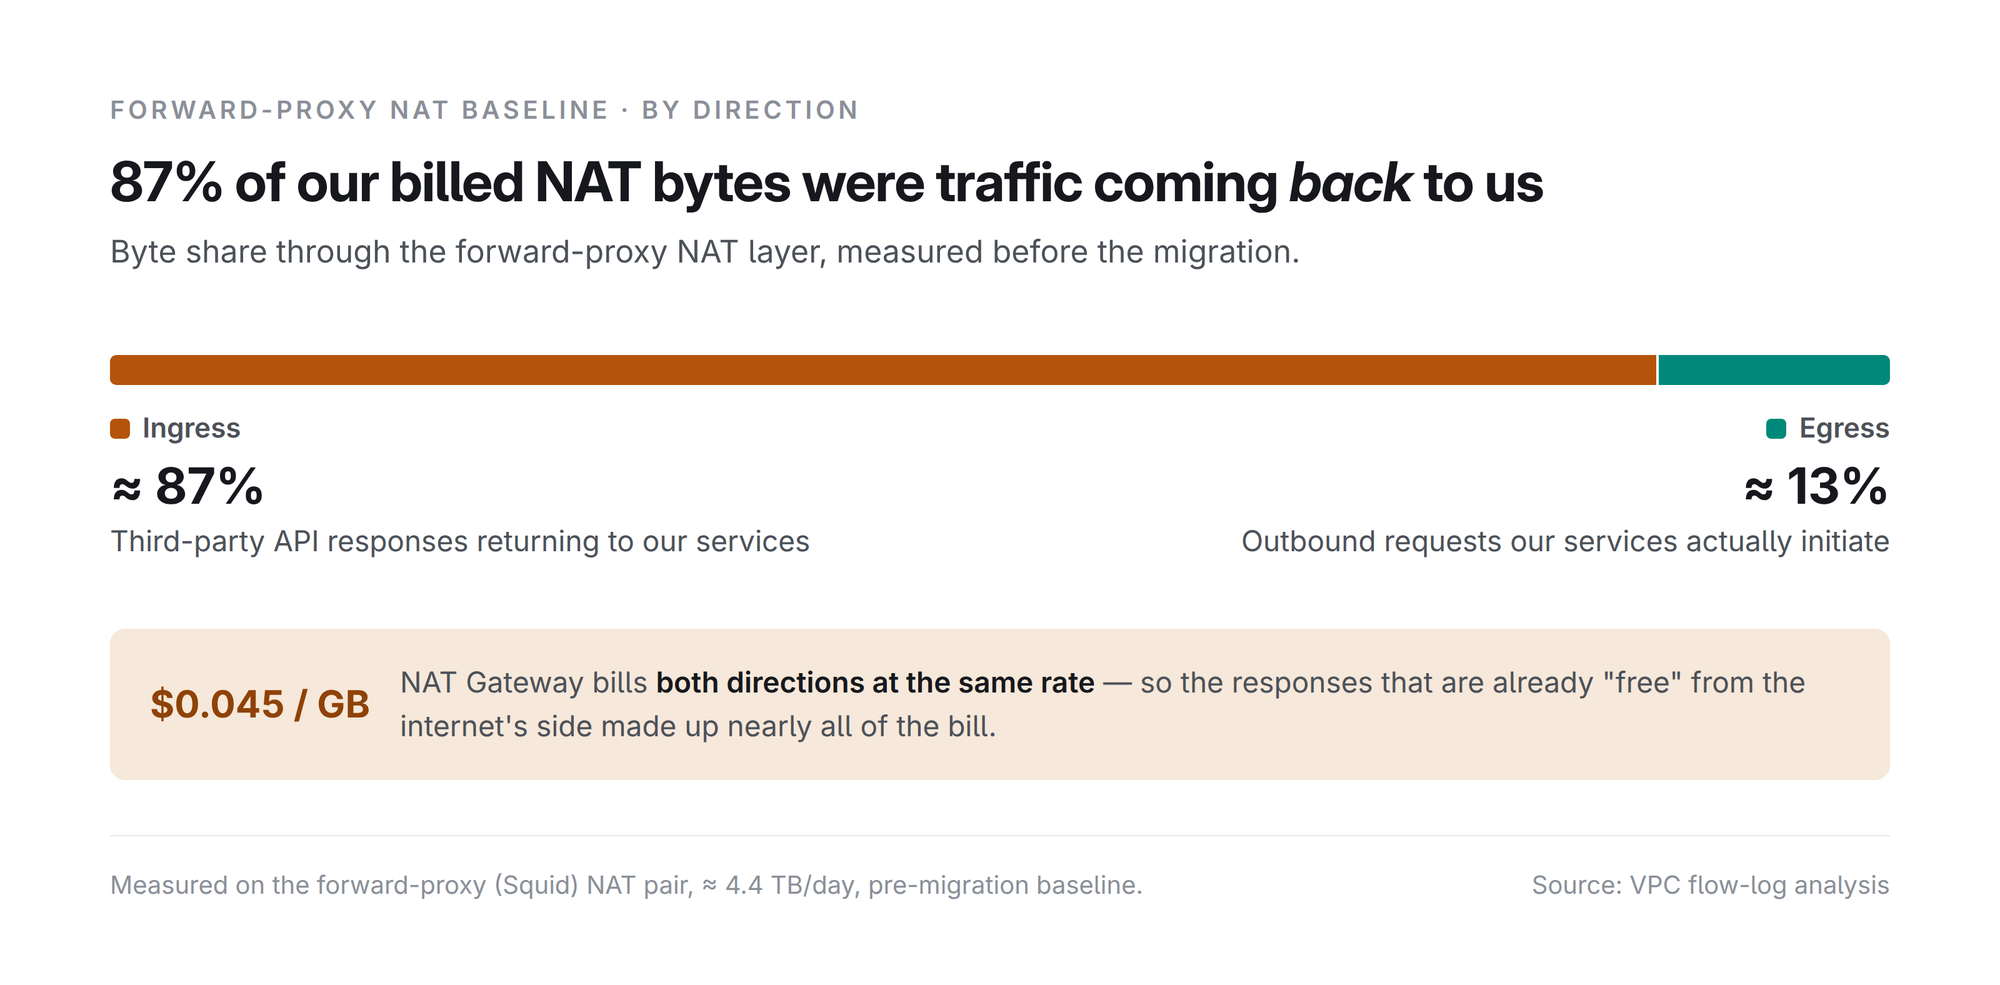Click the main headline about billed NAT bytes
Image resolution: width=2000 pixels, height=985 pixels.
point(826,183)
